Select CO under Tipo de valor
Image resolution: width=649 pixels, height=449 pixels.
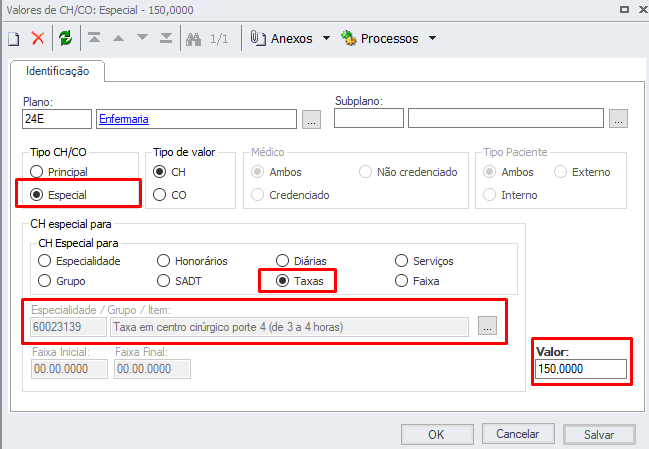[x=160, y=194]
